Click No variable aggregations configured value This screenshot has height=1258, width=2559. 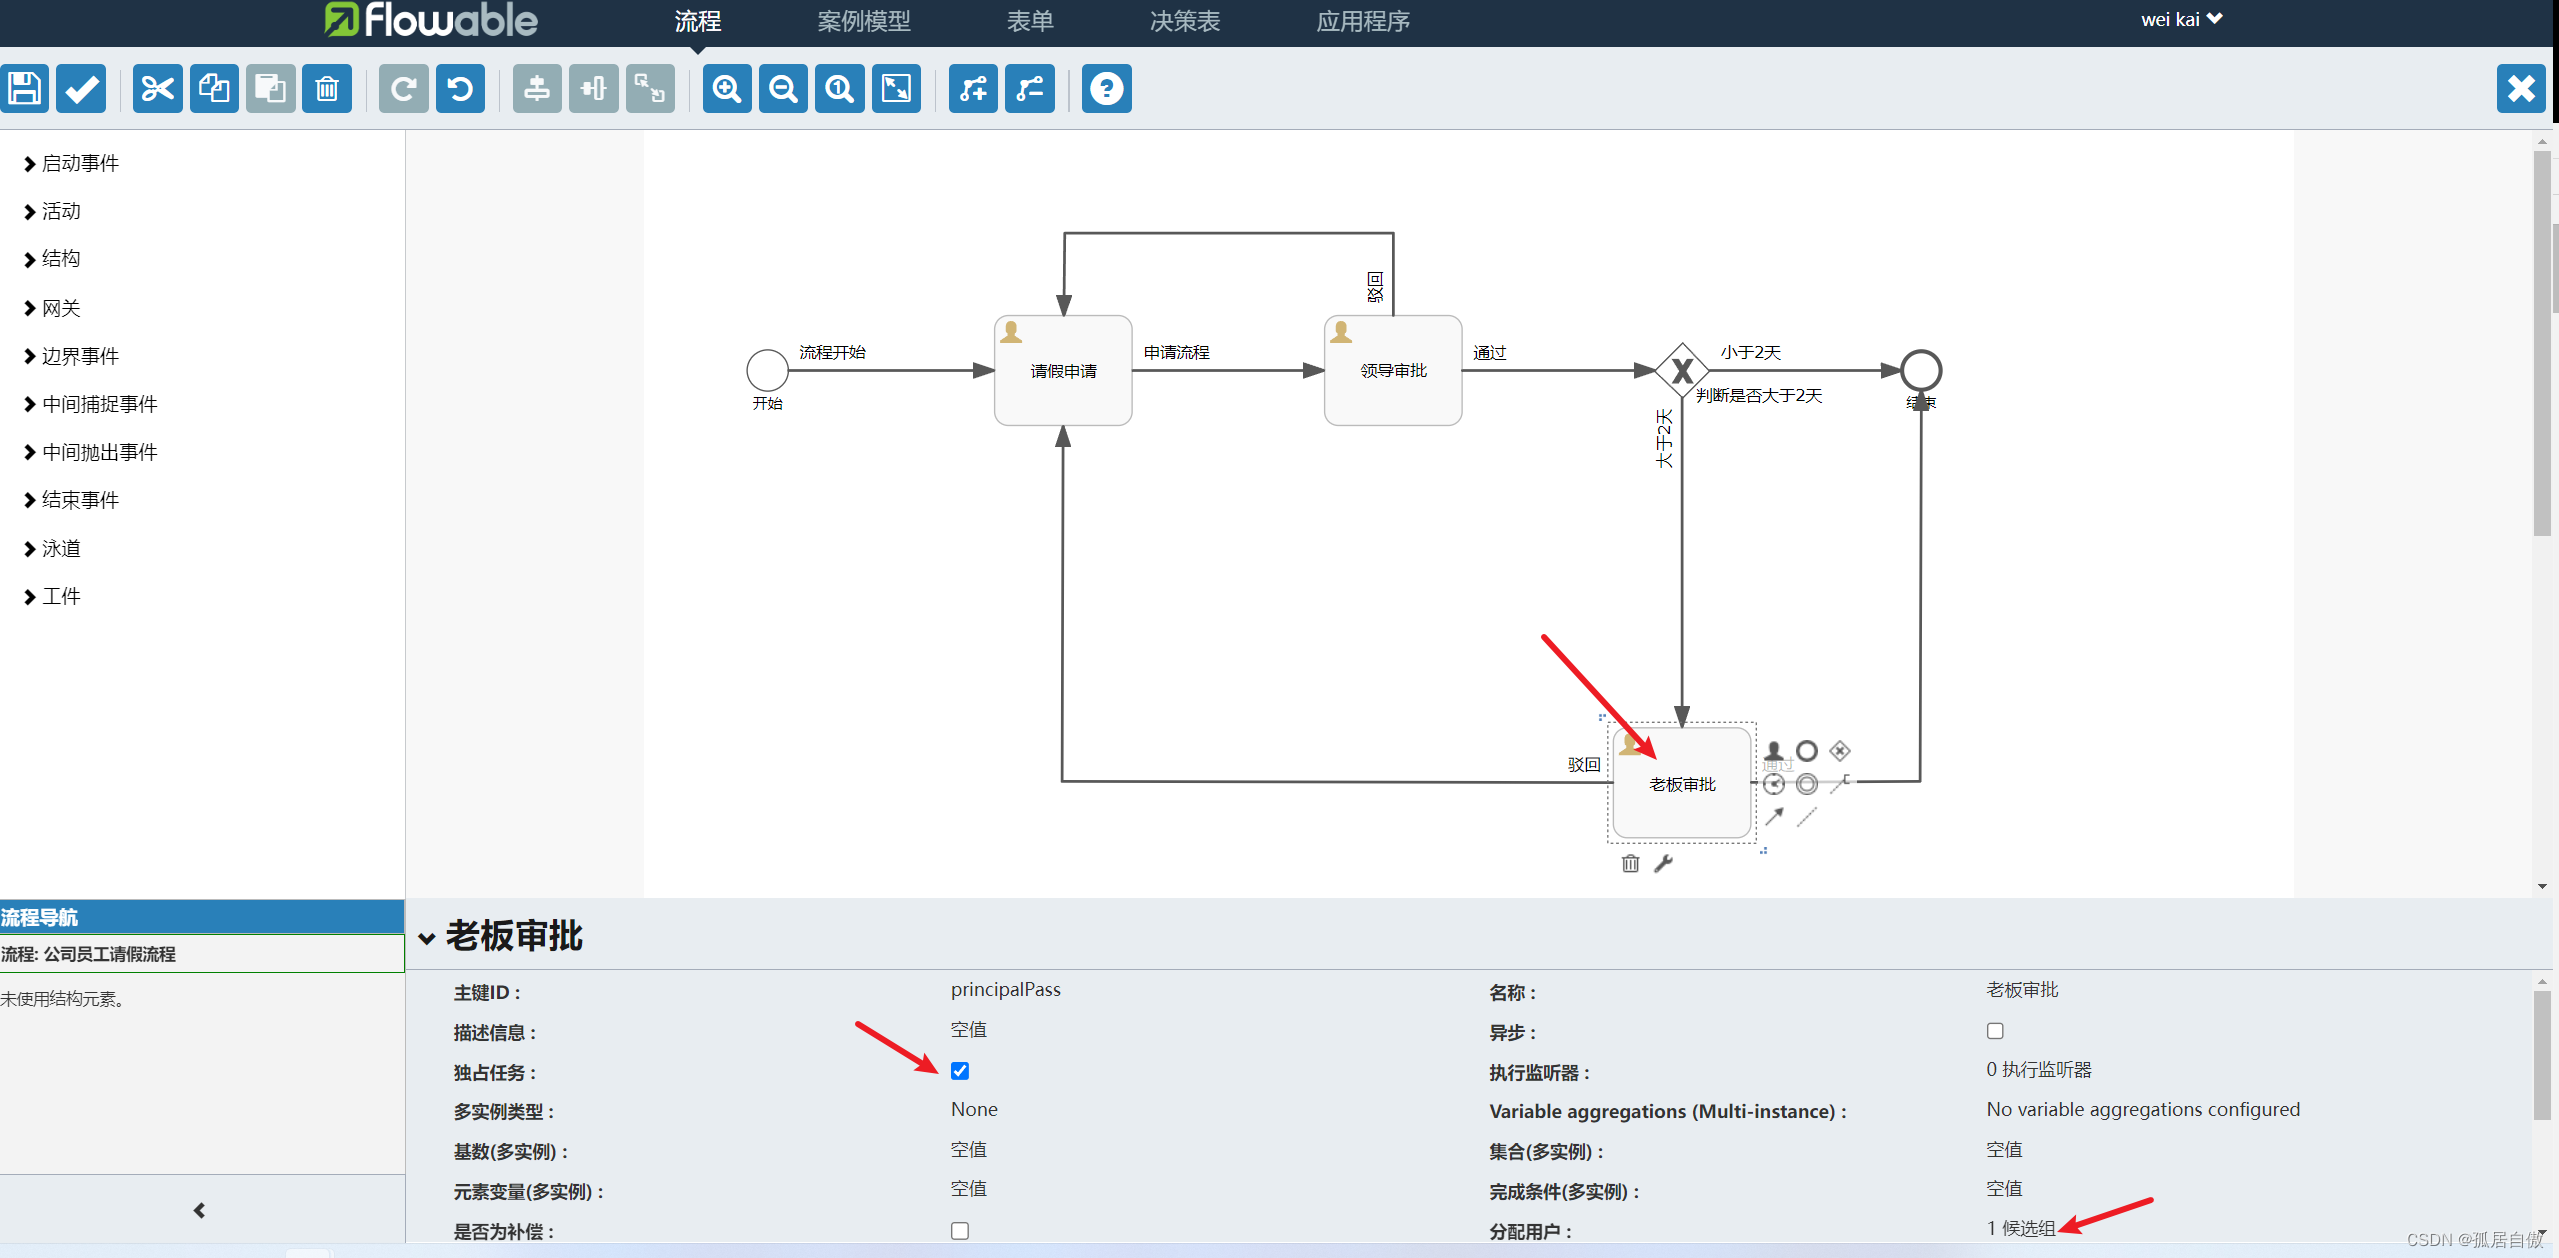click(2143, 1110)
